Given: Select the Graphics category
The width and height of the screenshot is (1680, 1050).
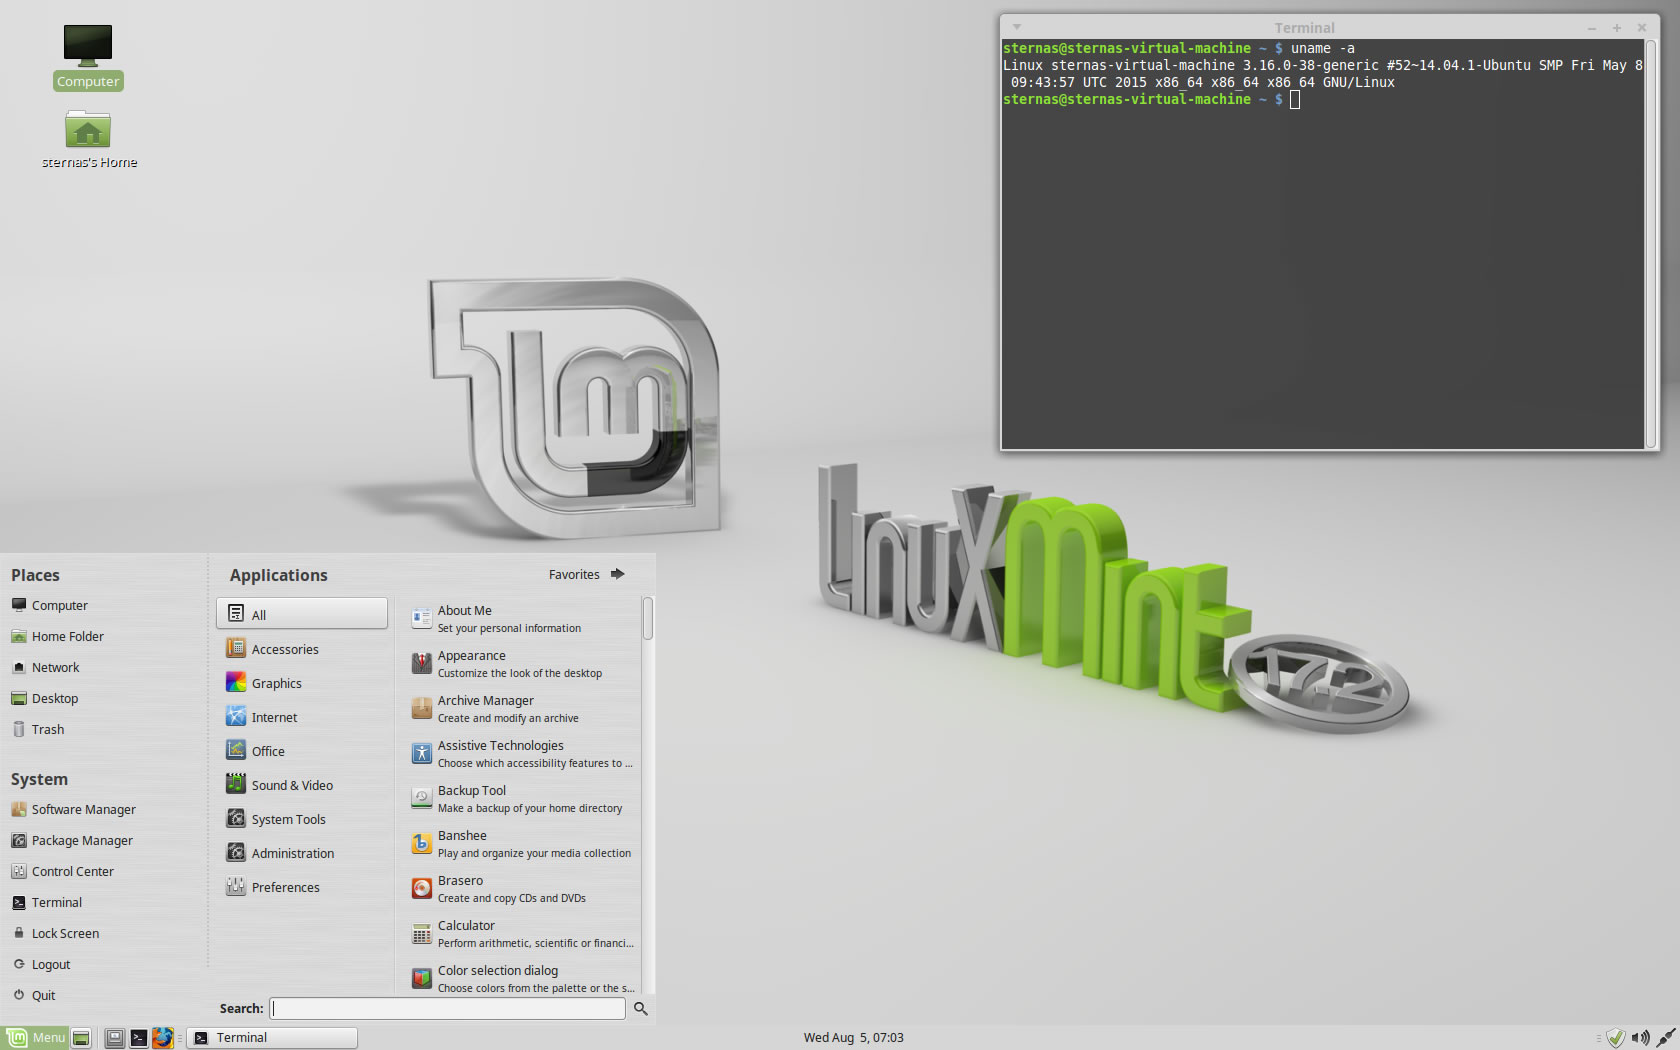Looking at the screenshot, I should point(302,683).
